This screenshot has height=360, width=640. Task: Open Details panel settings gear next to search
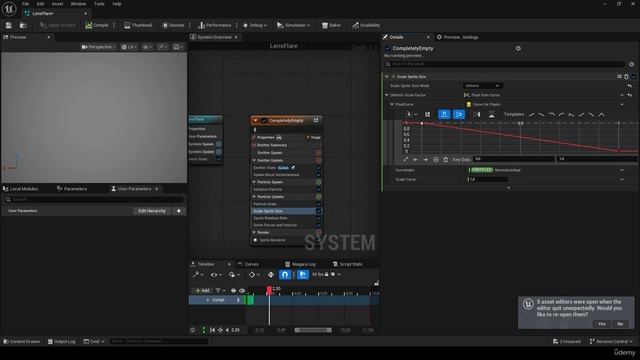631,64
